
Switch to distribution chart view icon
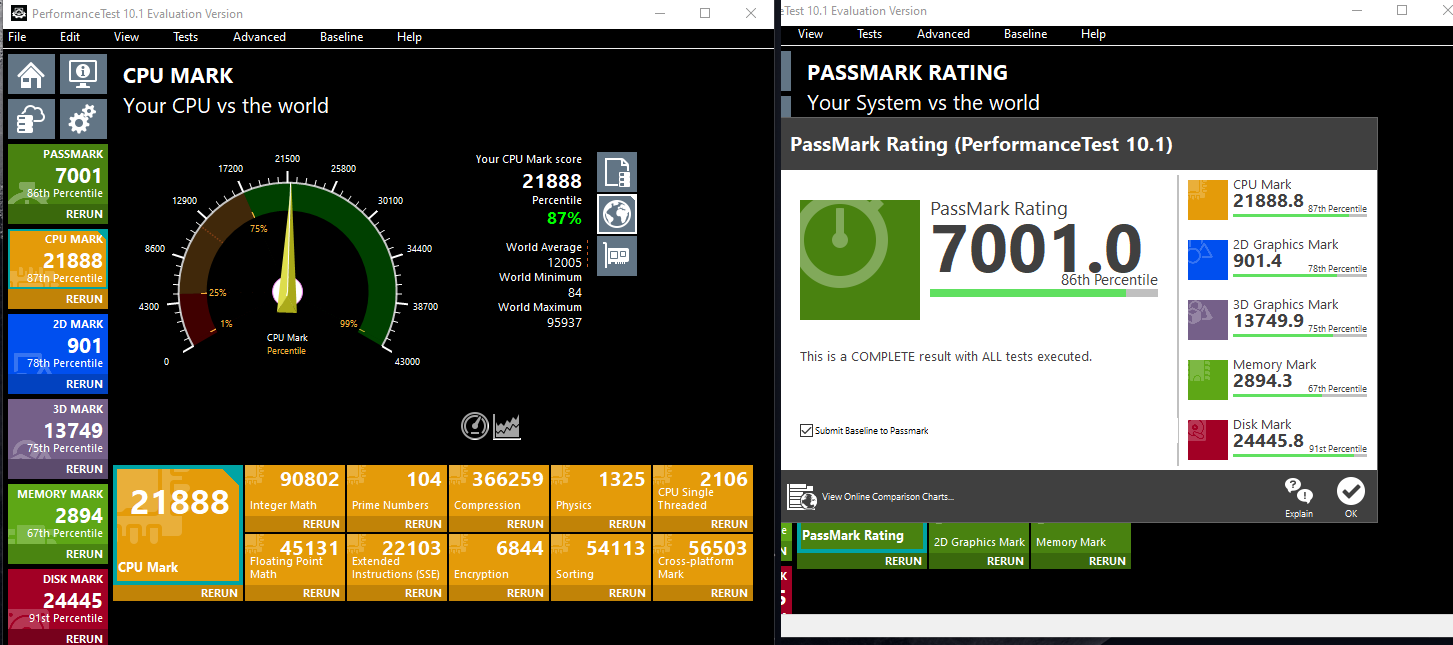[507, 426]
